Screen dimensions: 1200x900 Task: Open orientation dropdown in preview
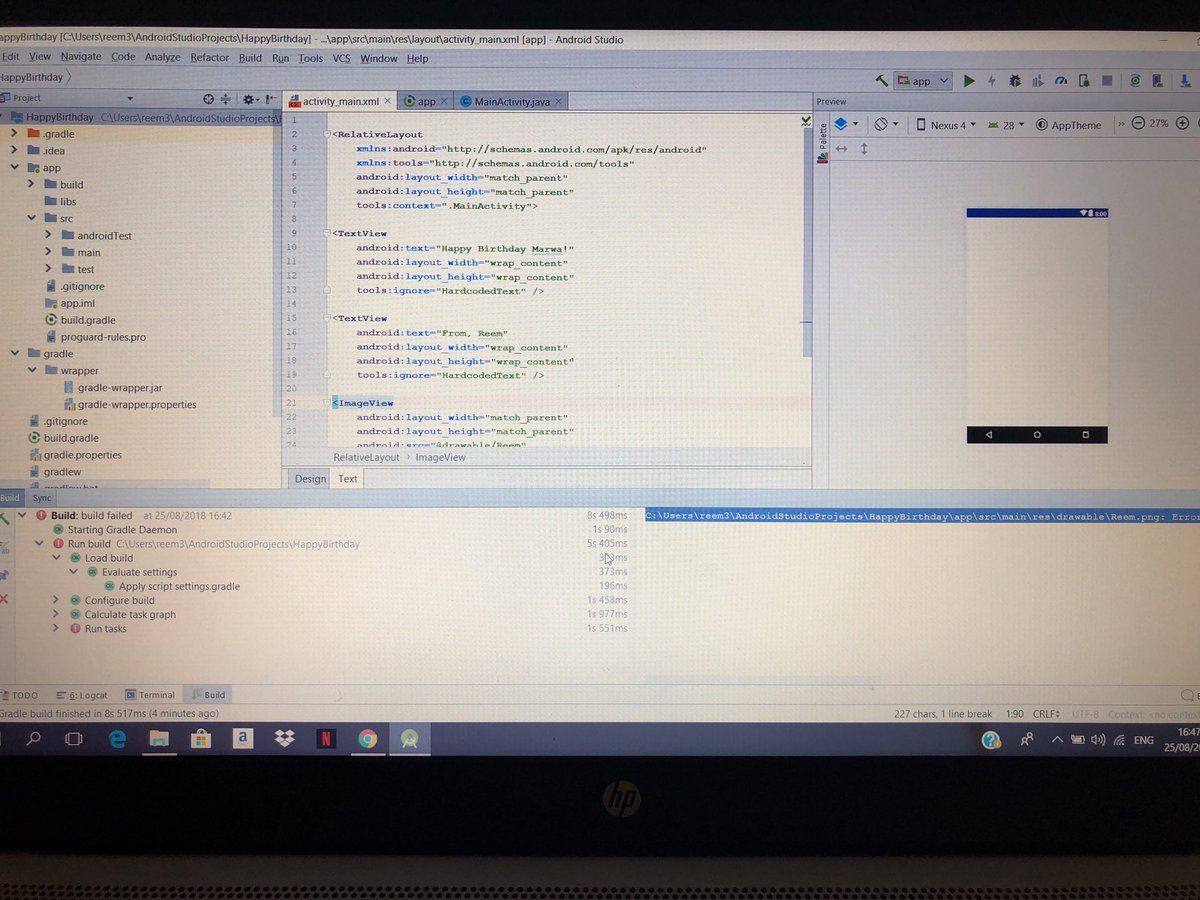(x=886, y=125)
